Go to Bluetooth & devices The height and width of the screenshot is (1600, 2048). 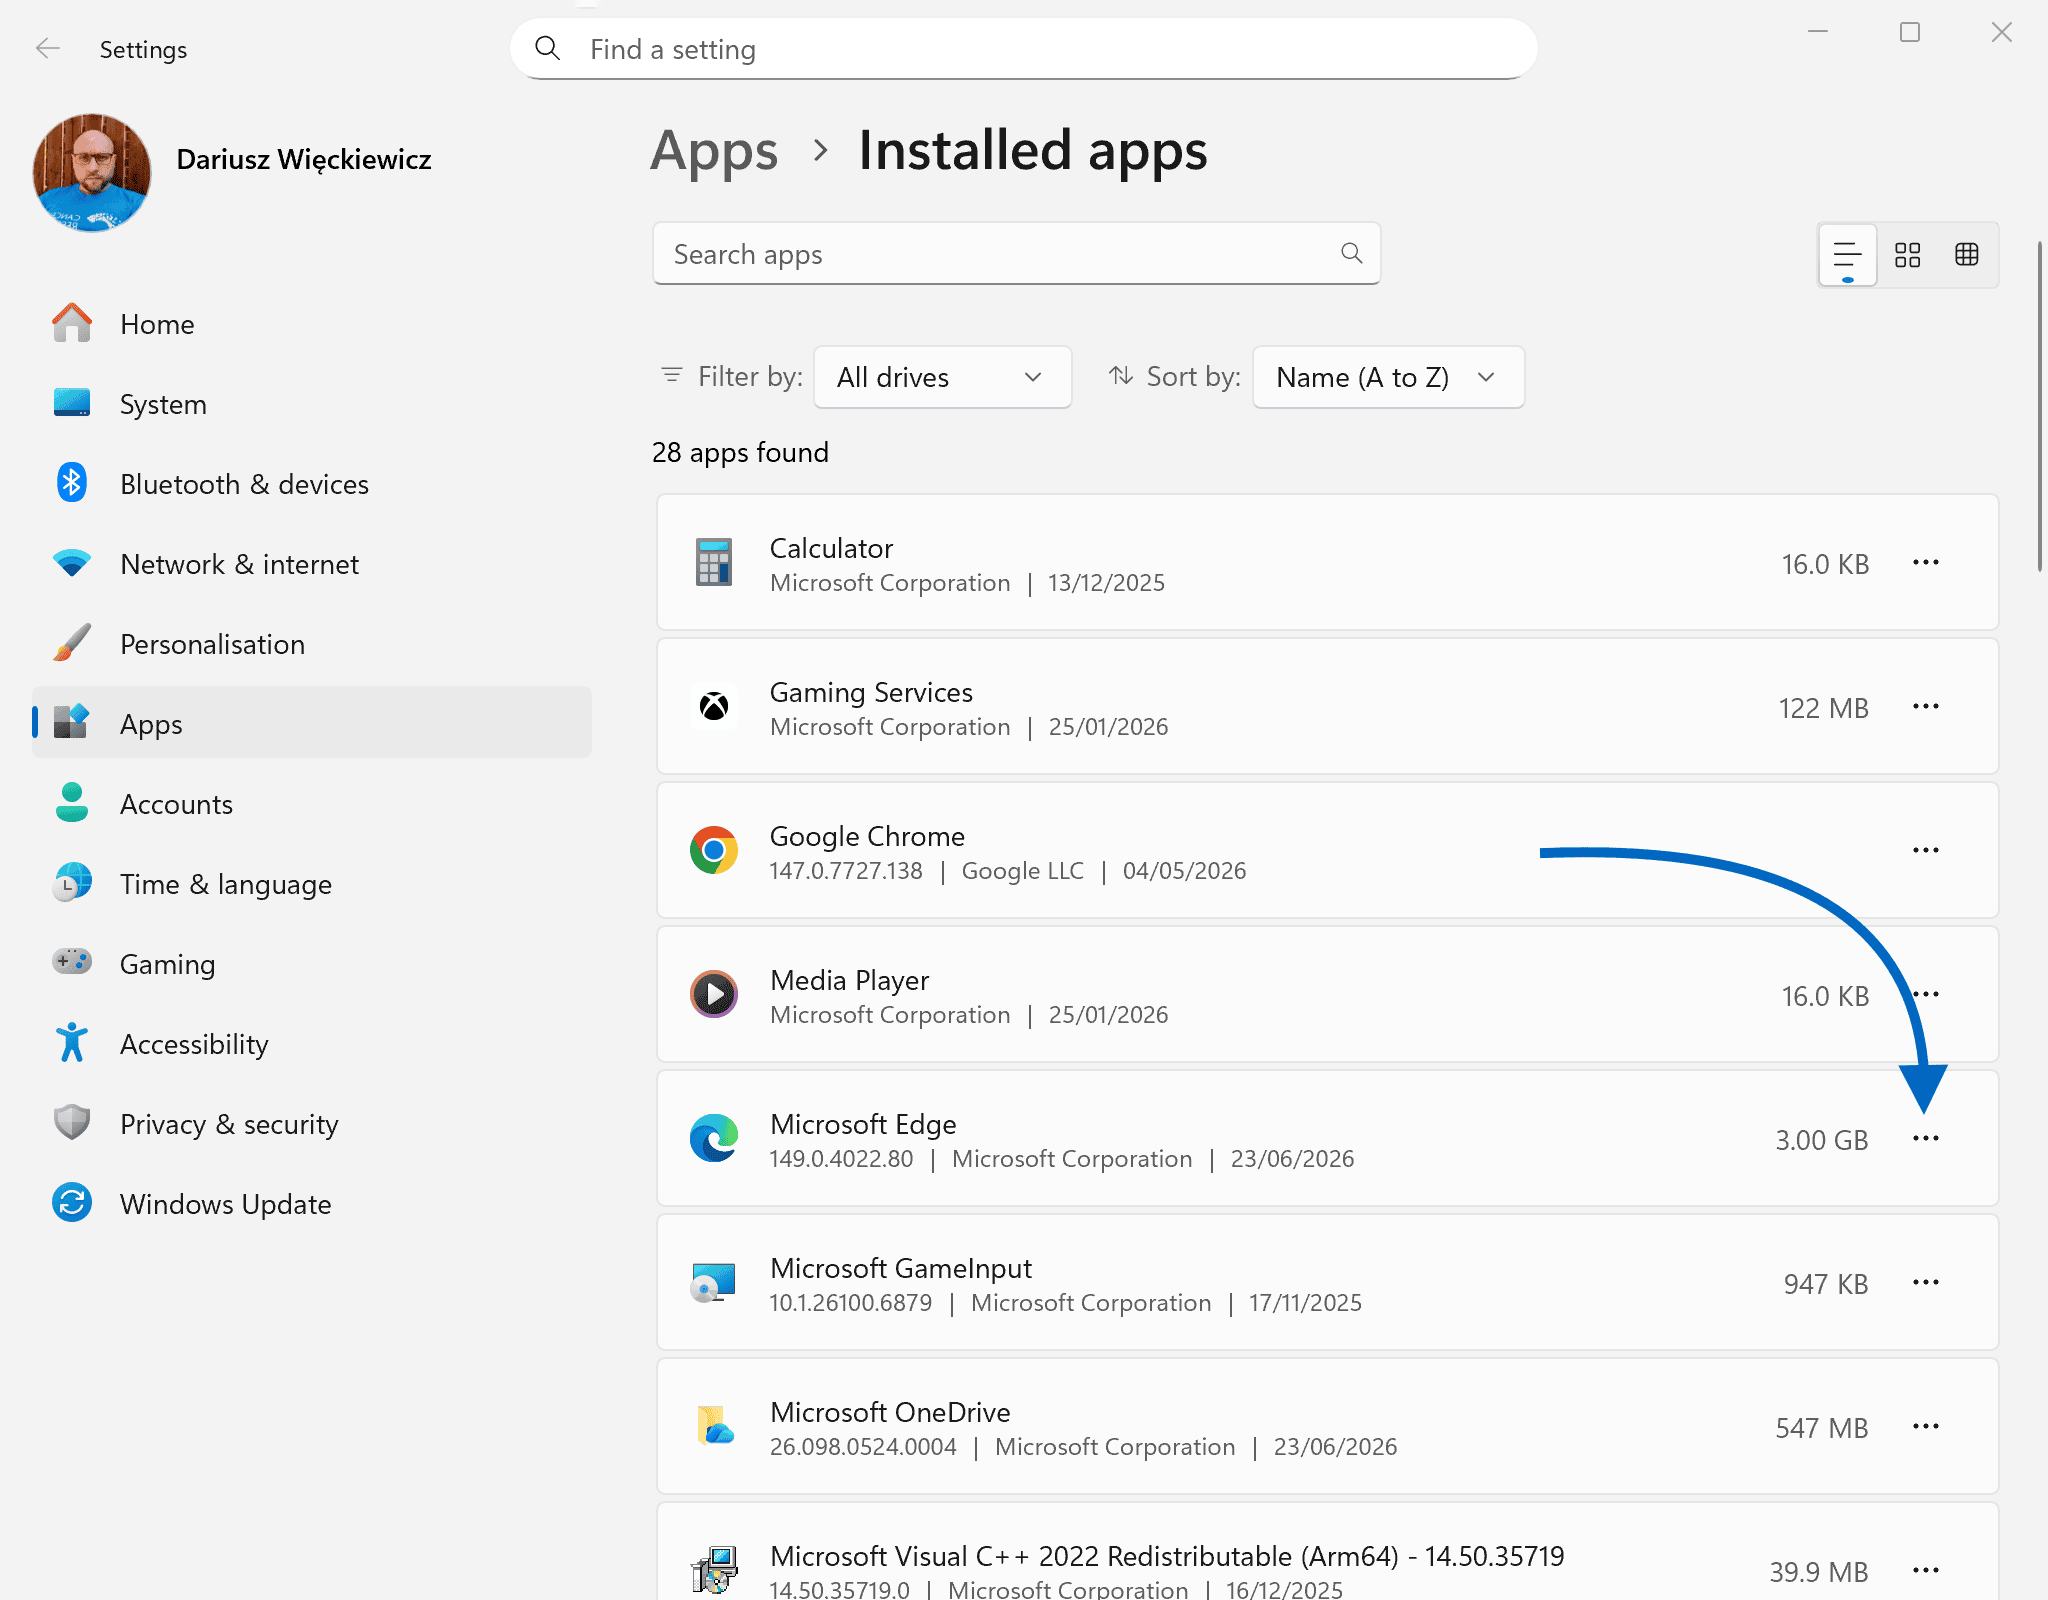pos(312,484)
